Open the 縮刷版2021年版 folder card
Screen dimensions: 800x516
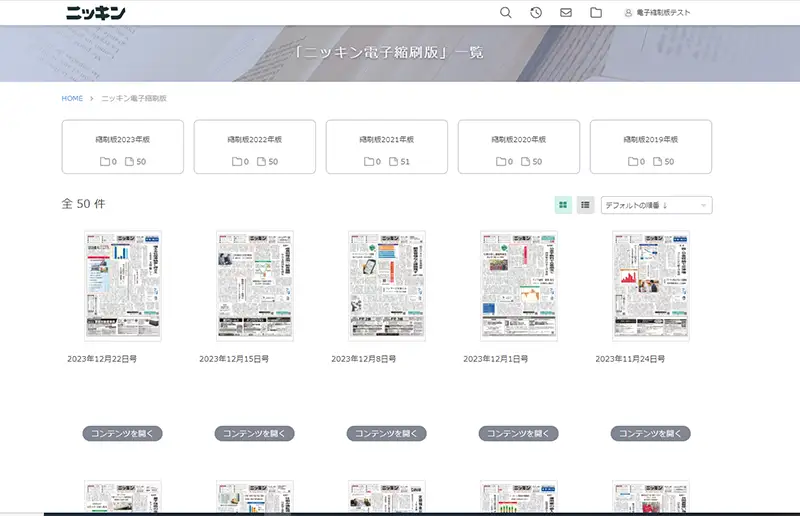[x=387, y=147]
